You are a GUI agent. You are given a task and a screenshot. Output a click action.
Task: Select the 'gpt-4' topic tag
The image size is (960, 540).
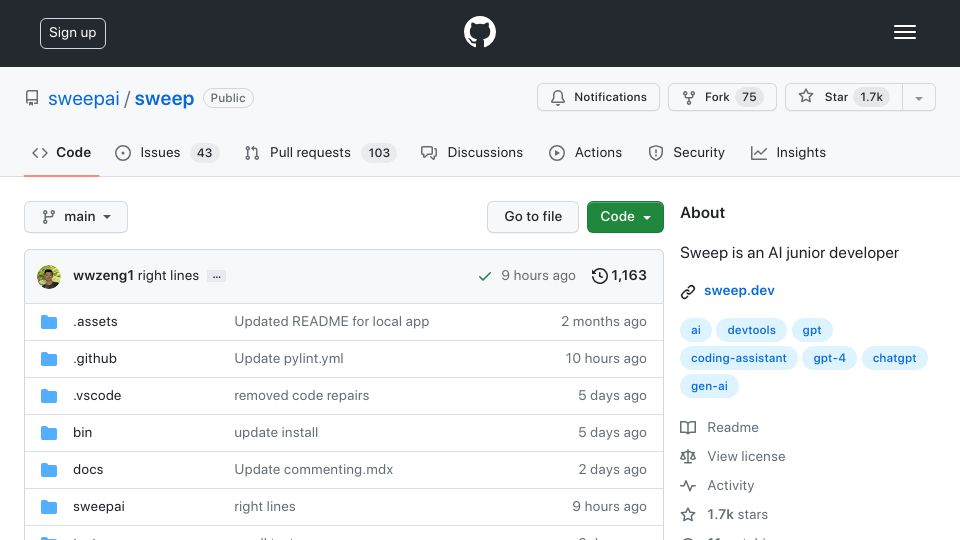click(x=829, y=358)
